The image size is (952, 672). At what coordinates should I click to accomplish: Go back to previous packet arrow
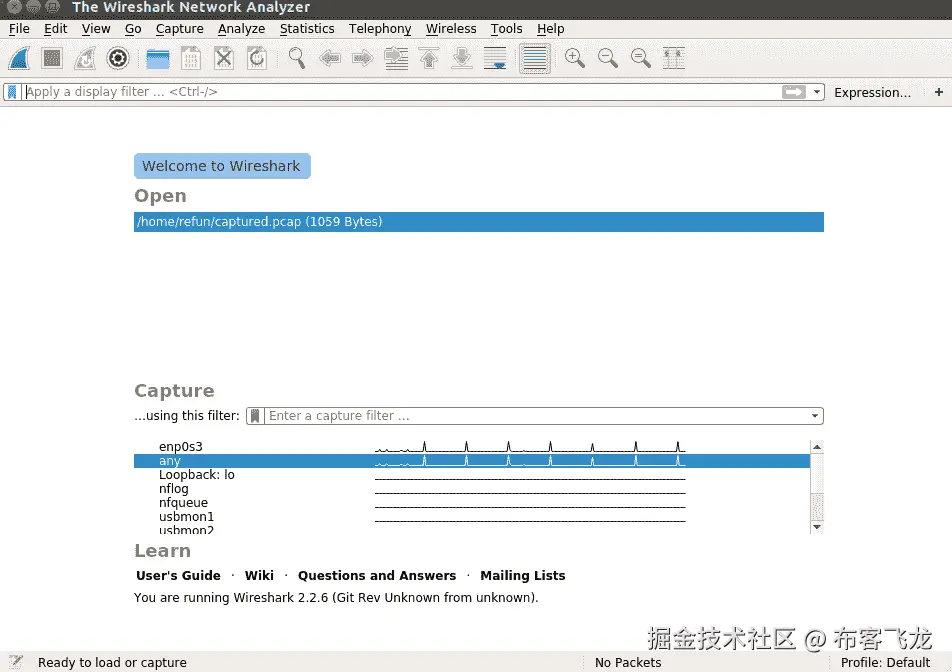330,58
